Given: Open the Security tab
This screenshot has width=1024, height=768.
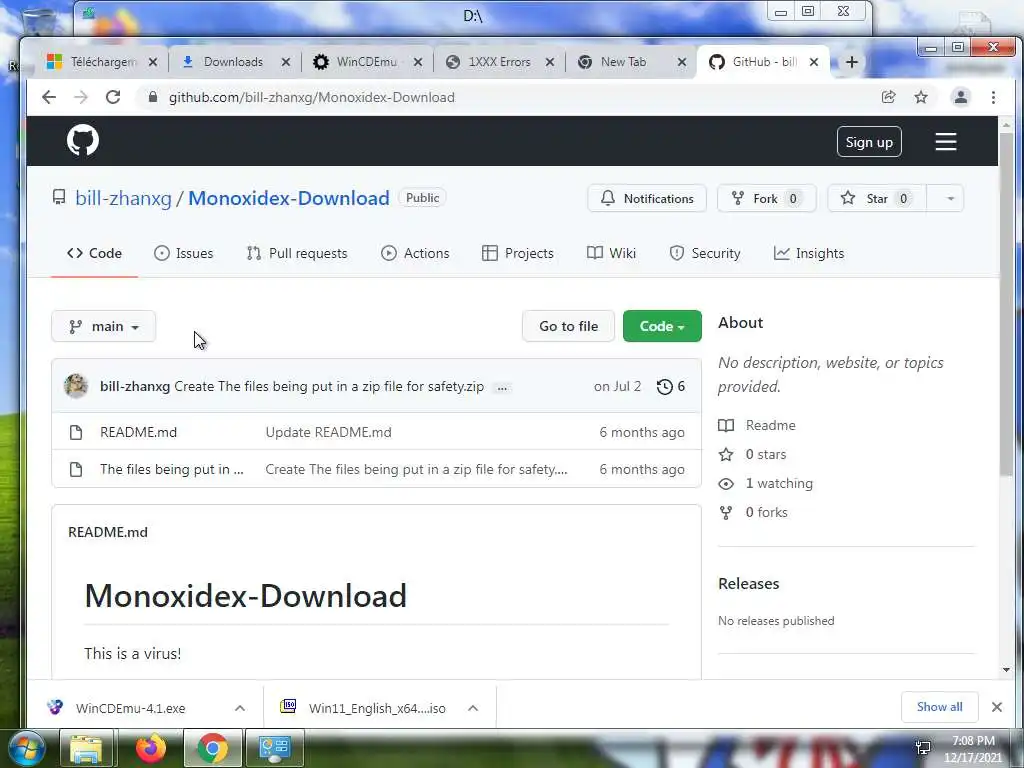Looking at the screenshot, I should coord(705,253).
